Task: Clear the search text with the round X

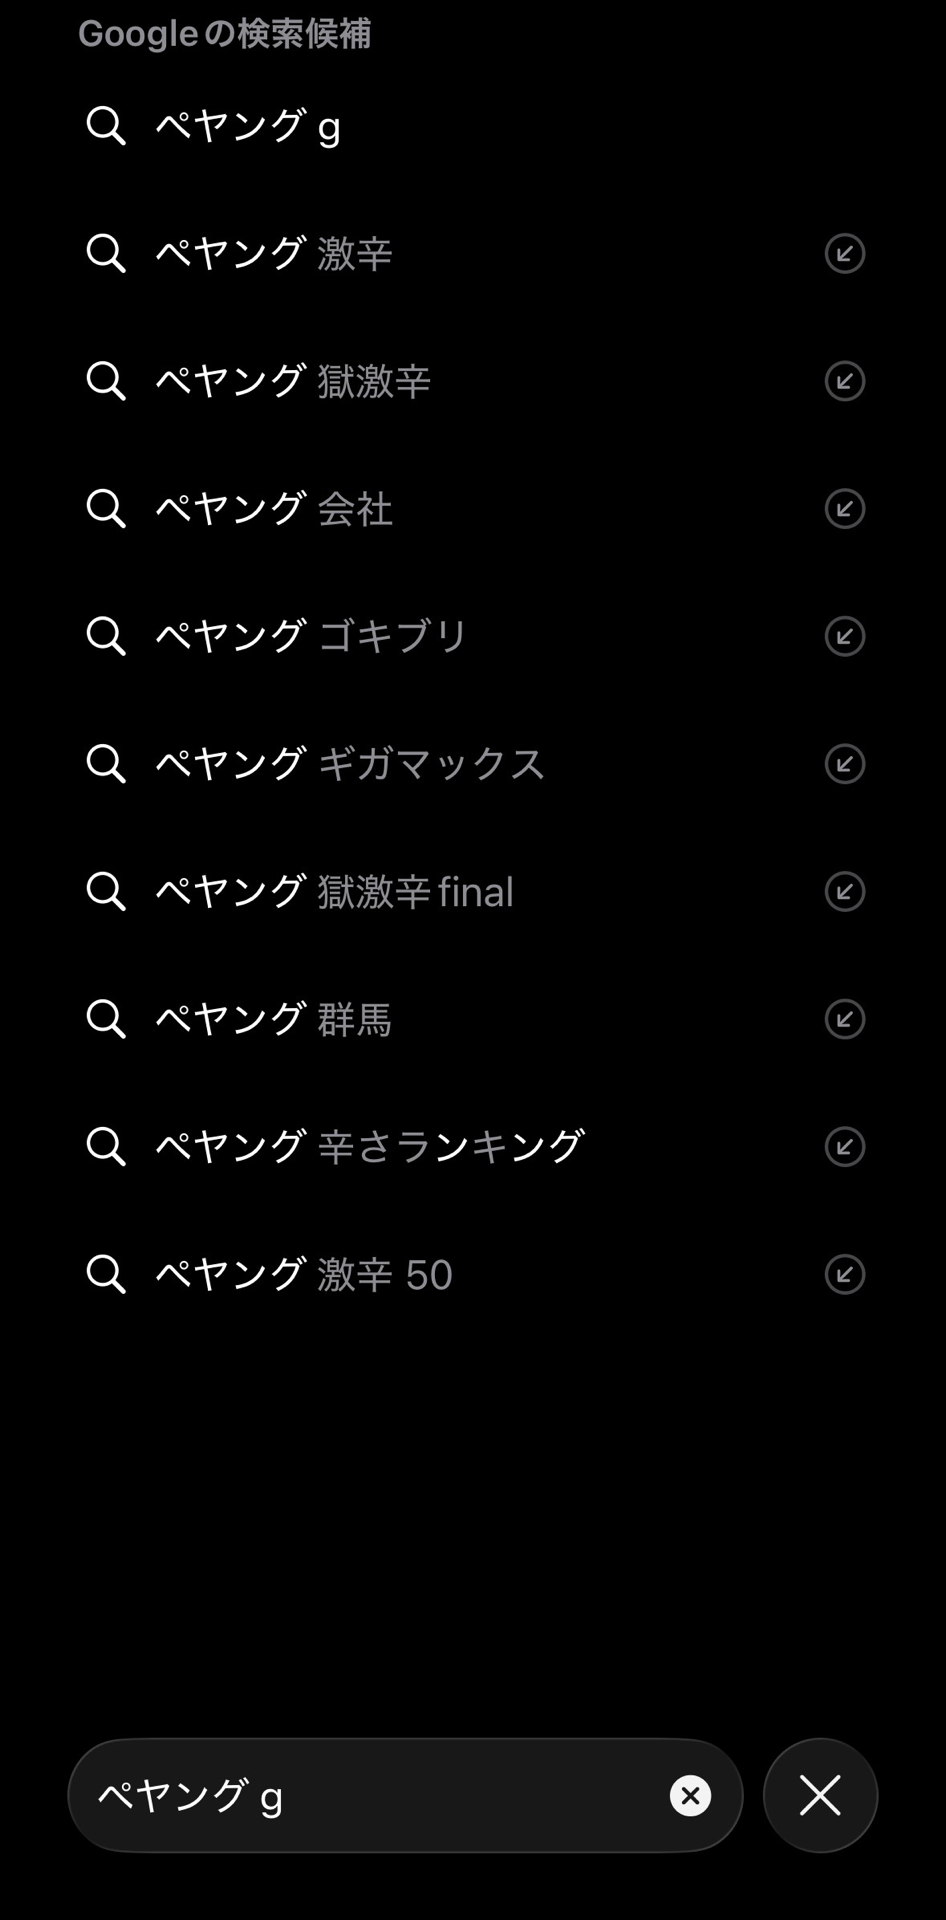Action: [x=690, y=1796]
